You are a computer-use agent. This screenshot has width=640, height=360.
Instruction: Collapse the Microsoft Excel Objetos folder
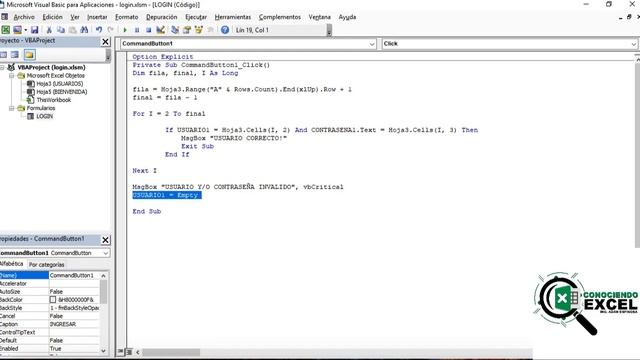[12, 76]
